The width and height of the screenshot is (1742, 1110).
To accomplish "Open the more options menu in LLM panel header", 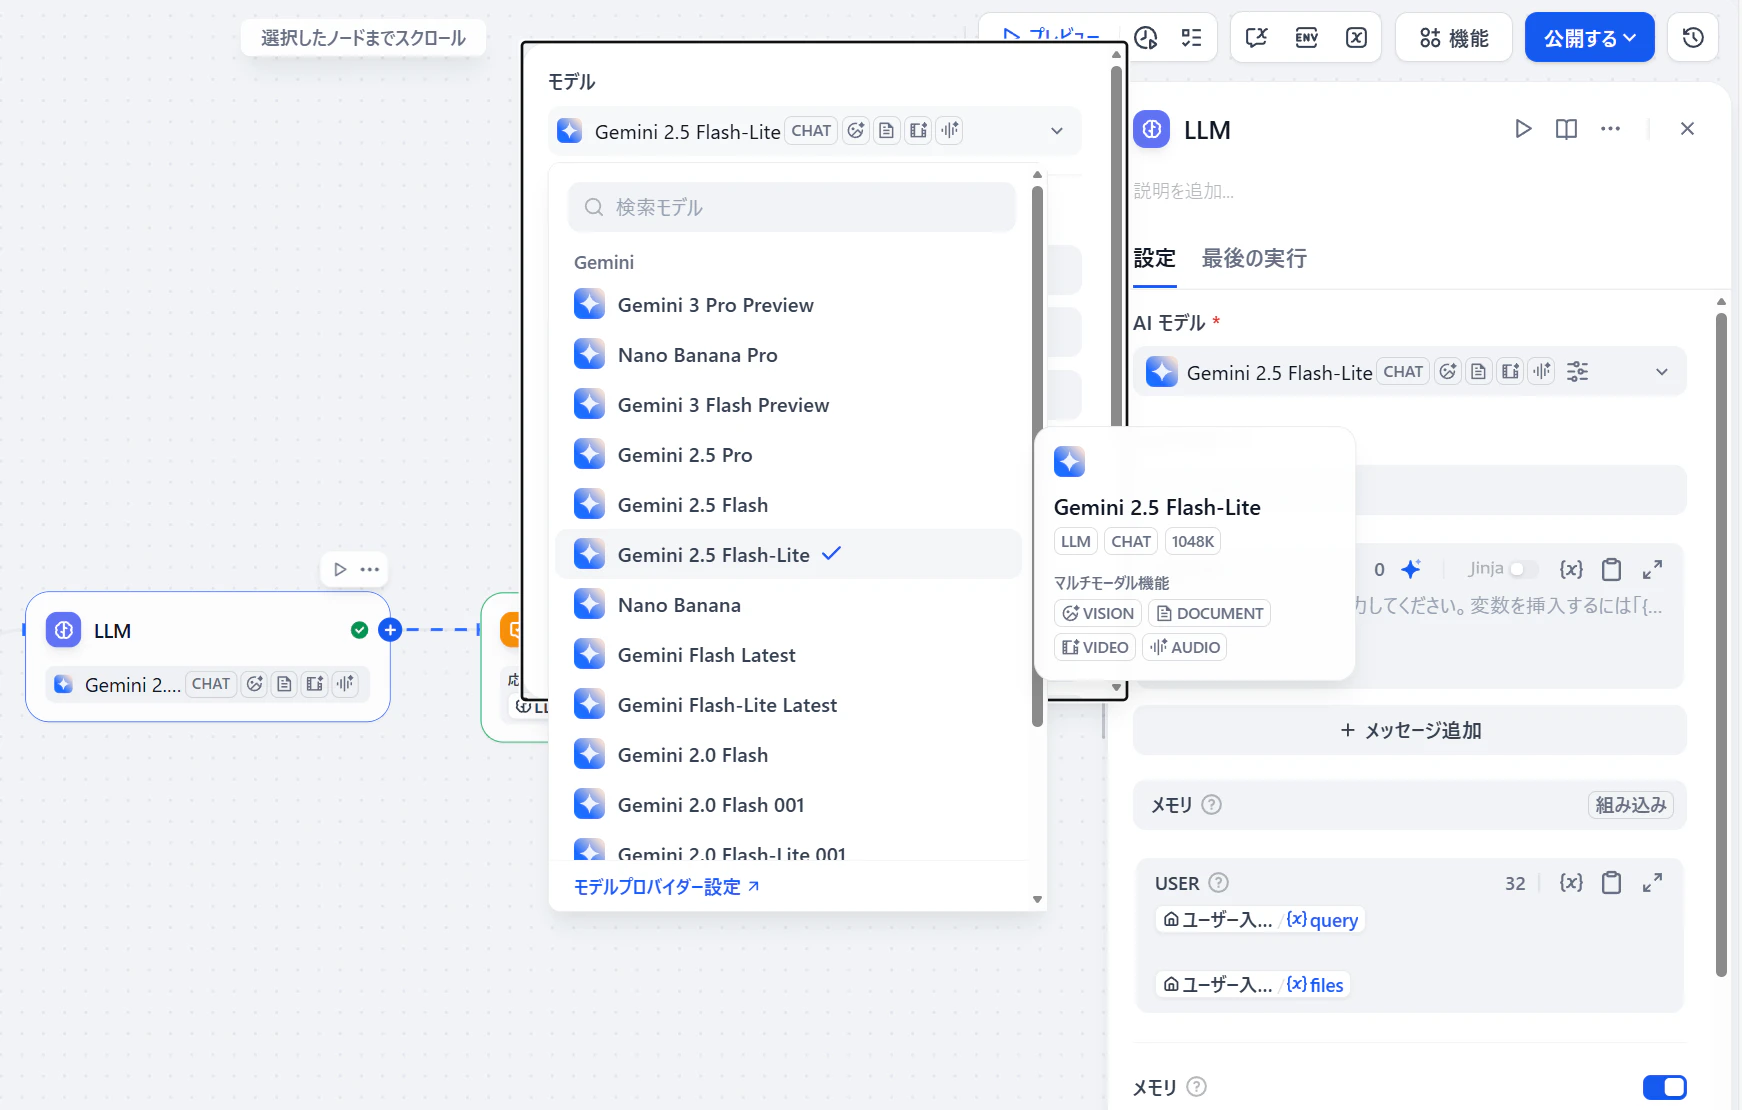I will [x=1610, y=129].
